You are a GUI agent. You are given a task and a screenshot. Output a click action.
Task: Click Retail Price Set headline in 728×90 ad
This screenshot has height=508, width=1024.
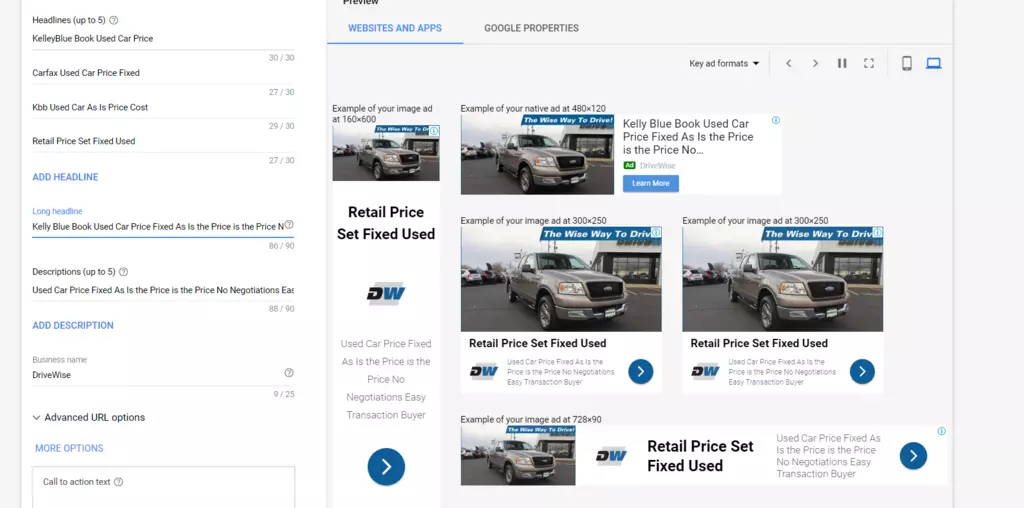point(700,456)
